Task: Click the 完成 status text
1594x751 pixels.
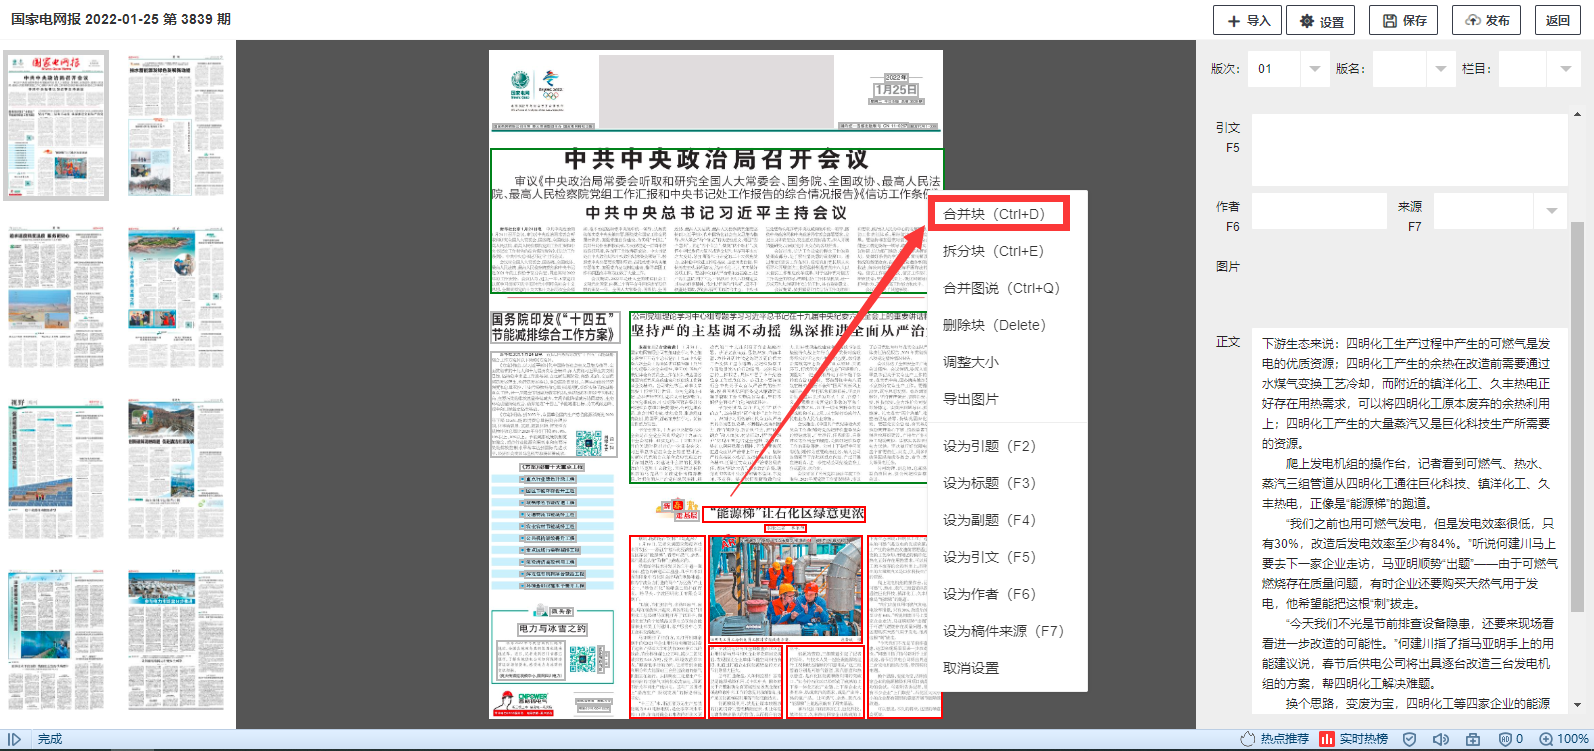Action: [x=50, y=740]
